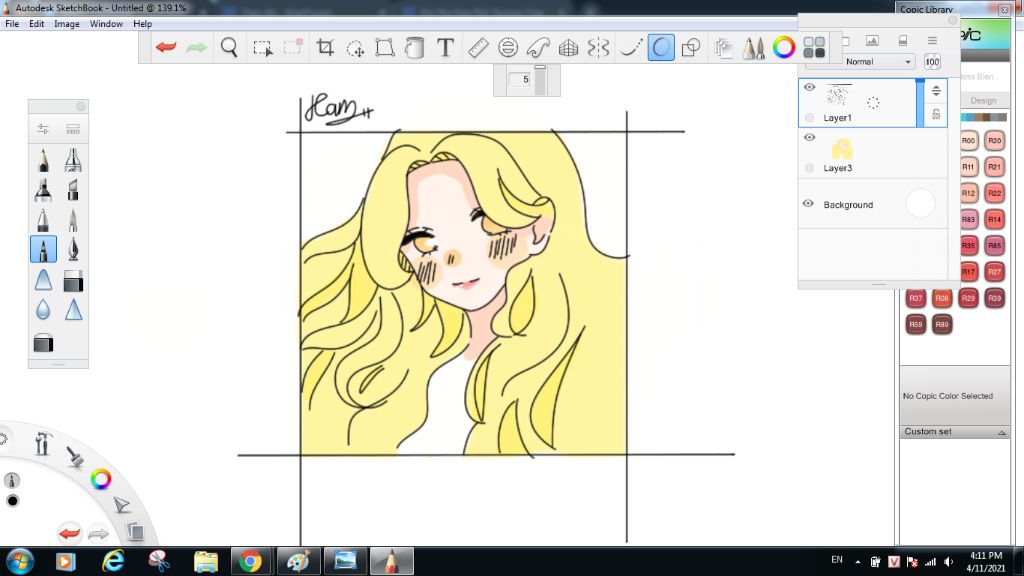Toggle the Steady Stroke tool

630,47
